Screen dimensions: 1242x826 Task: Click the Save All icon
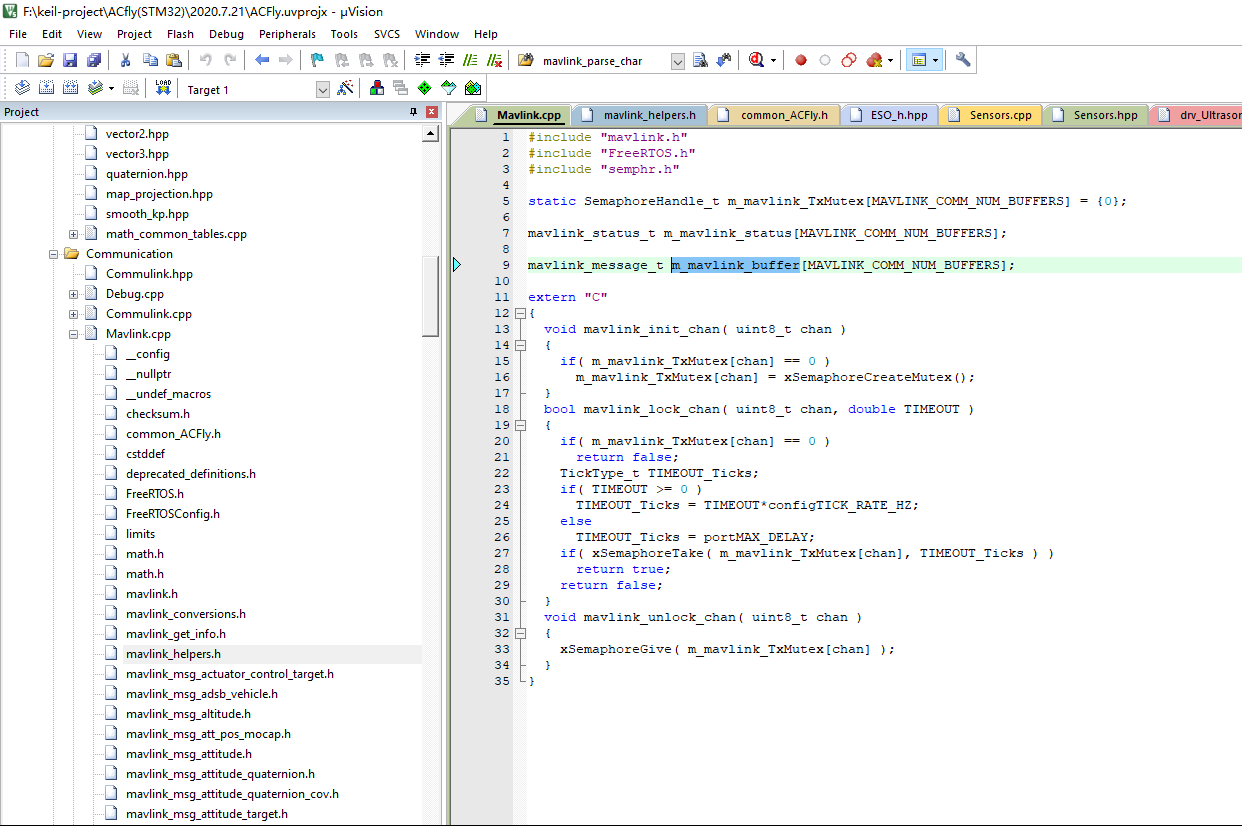coord(93,60)
